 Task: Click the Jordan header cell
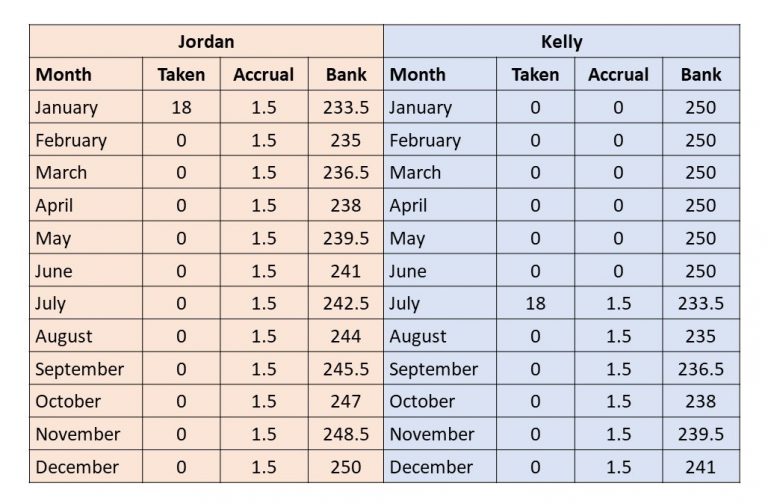tap(206, 42)
